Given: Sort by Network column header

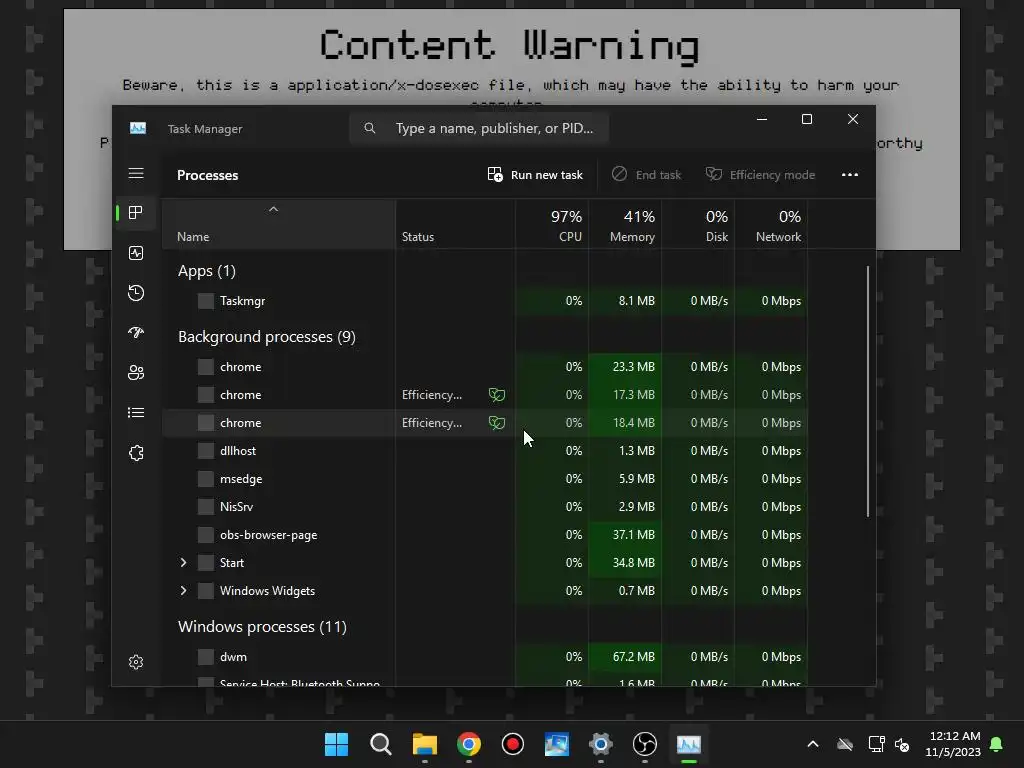Looking at the screenshot, I should [x=771, y=225].
